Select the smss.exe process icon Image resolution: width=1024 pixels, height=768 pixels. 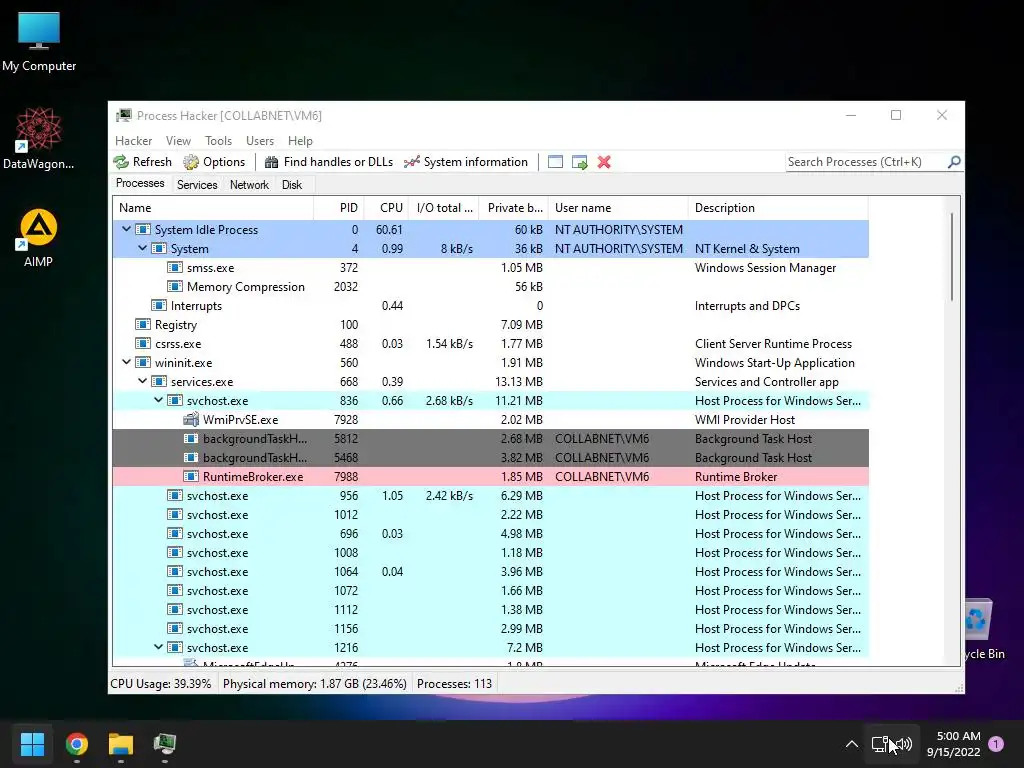pyautogui.click(x=174, y=267)
